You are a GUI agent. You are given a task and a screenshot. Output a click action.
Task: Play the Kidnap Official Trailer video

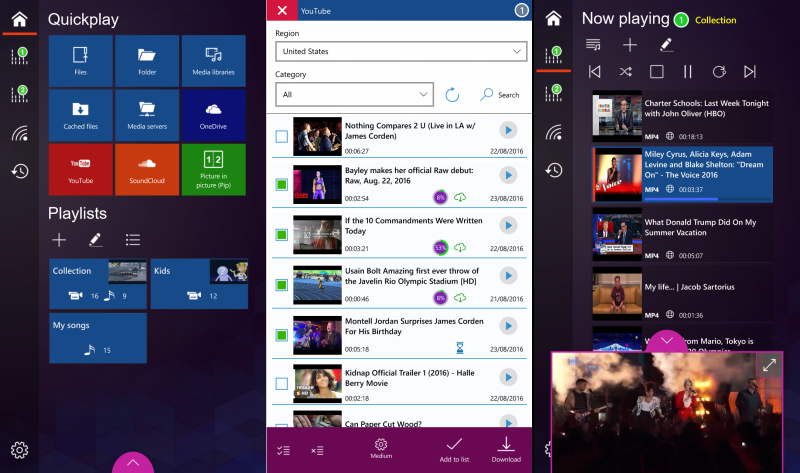(x=508, y=378)
